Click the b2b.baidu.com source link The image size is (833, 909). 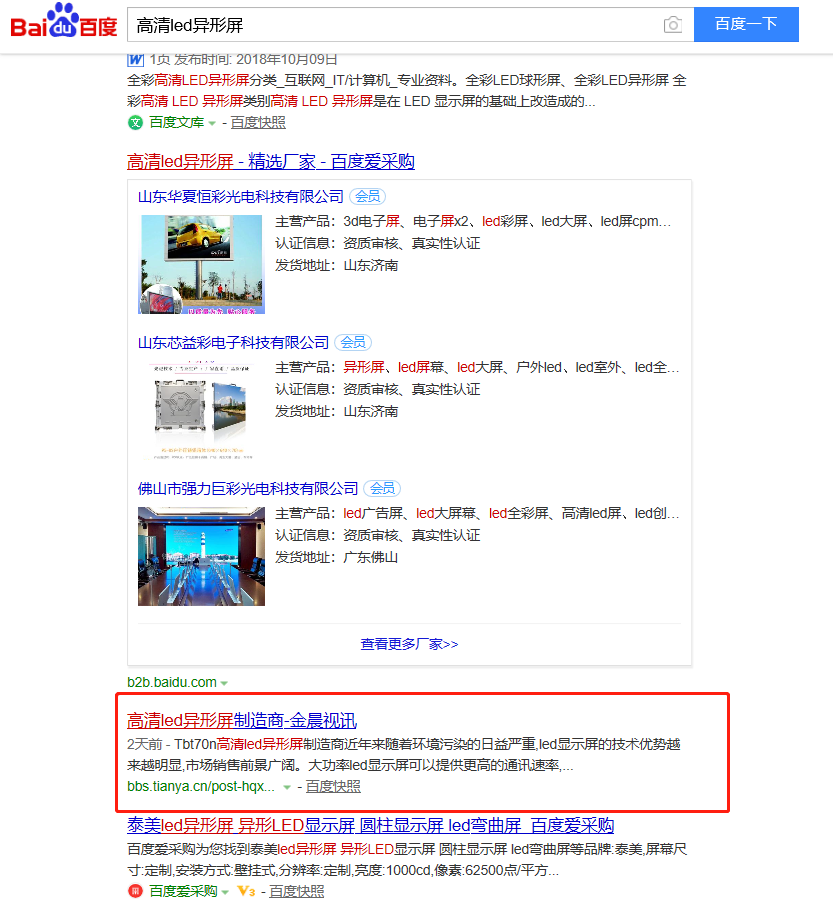click(x=172, y=682)
